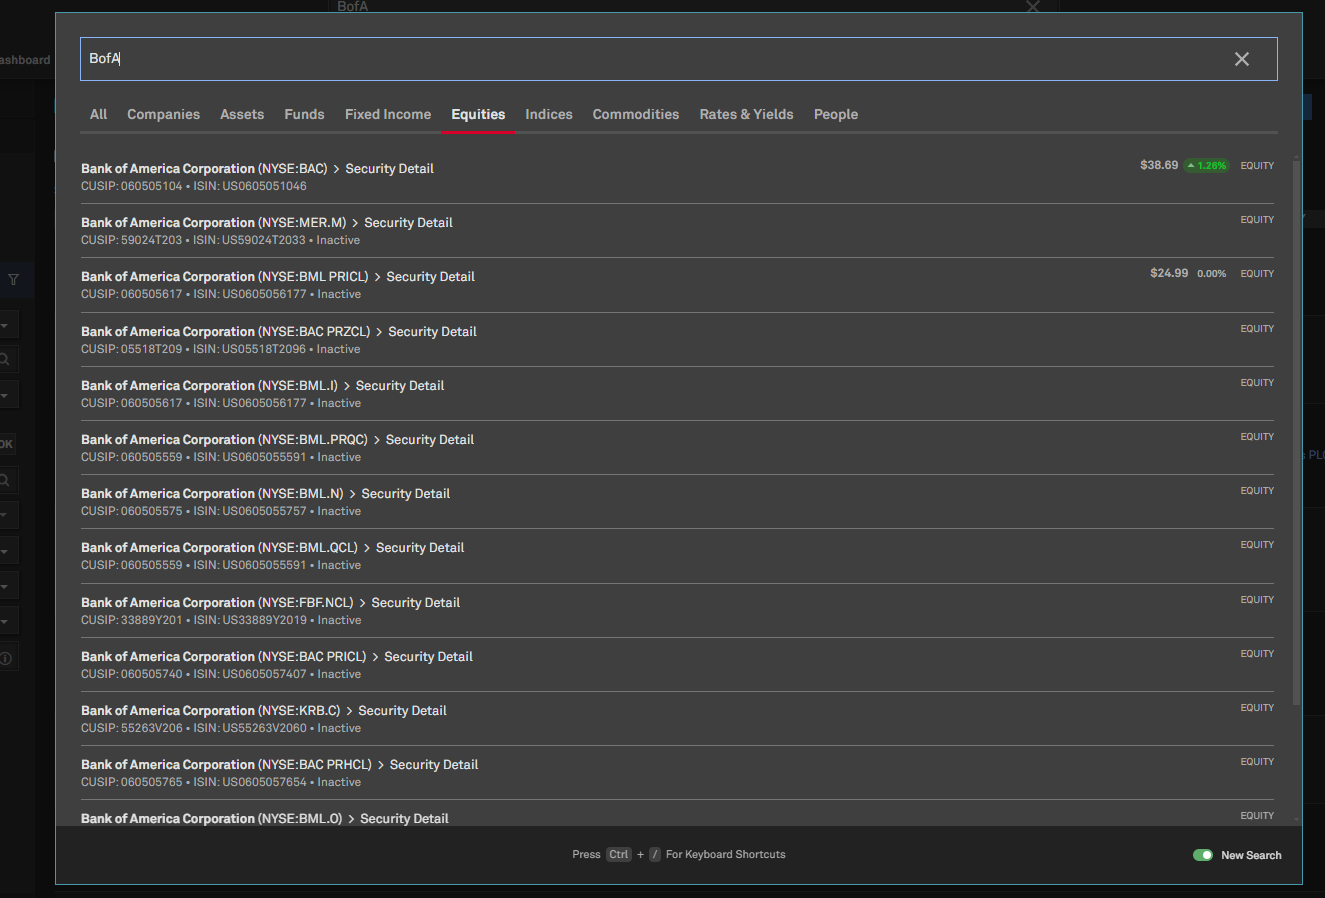The width and height of the screenshot is (1325, 898).
Task: Go to the Fixed Income tab
Action: (388, 114)
